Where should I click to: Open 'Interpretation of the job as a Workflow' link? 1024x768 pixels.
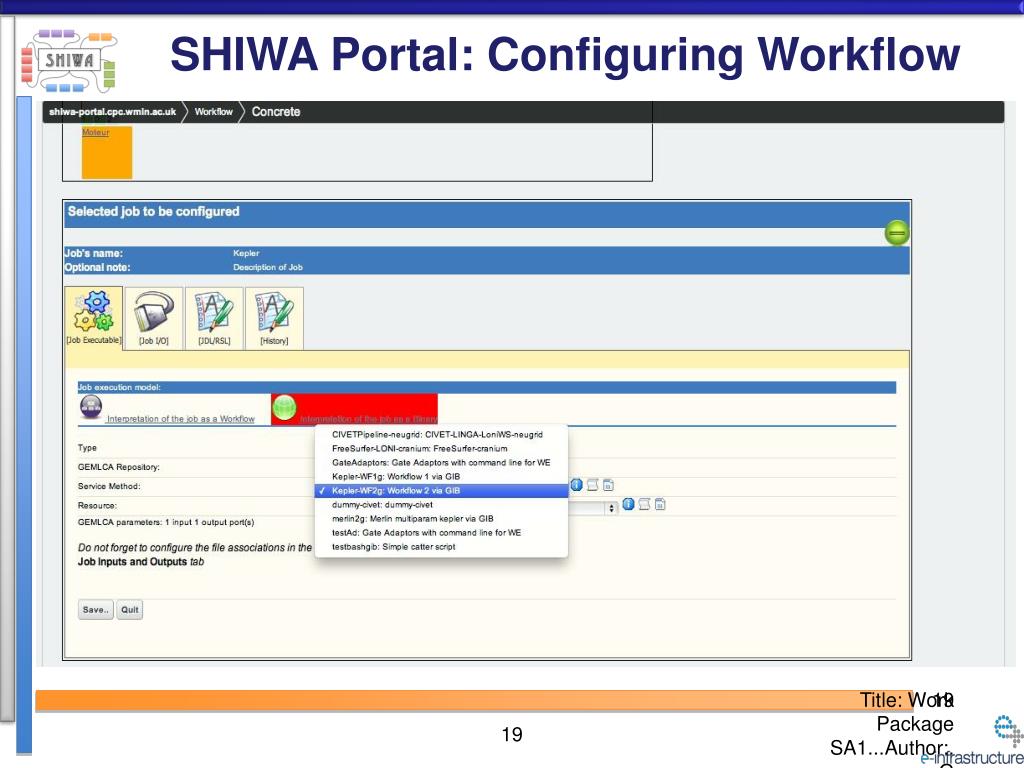click(180, 419)
